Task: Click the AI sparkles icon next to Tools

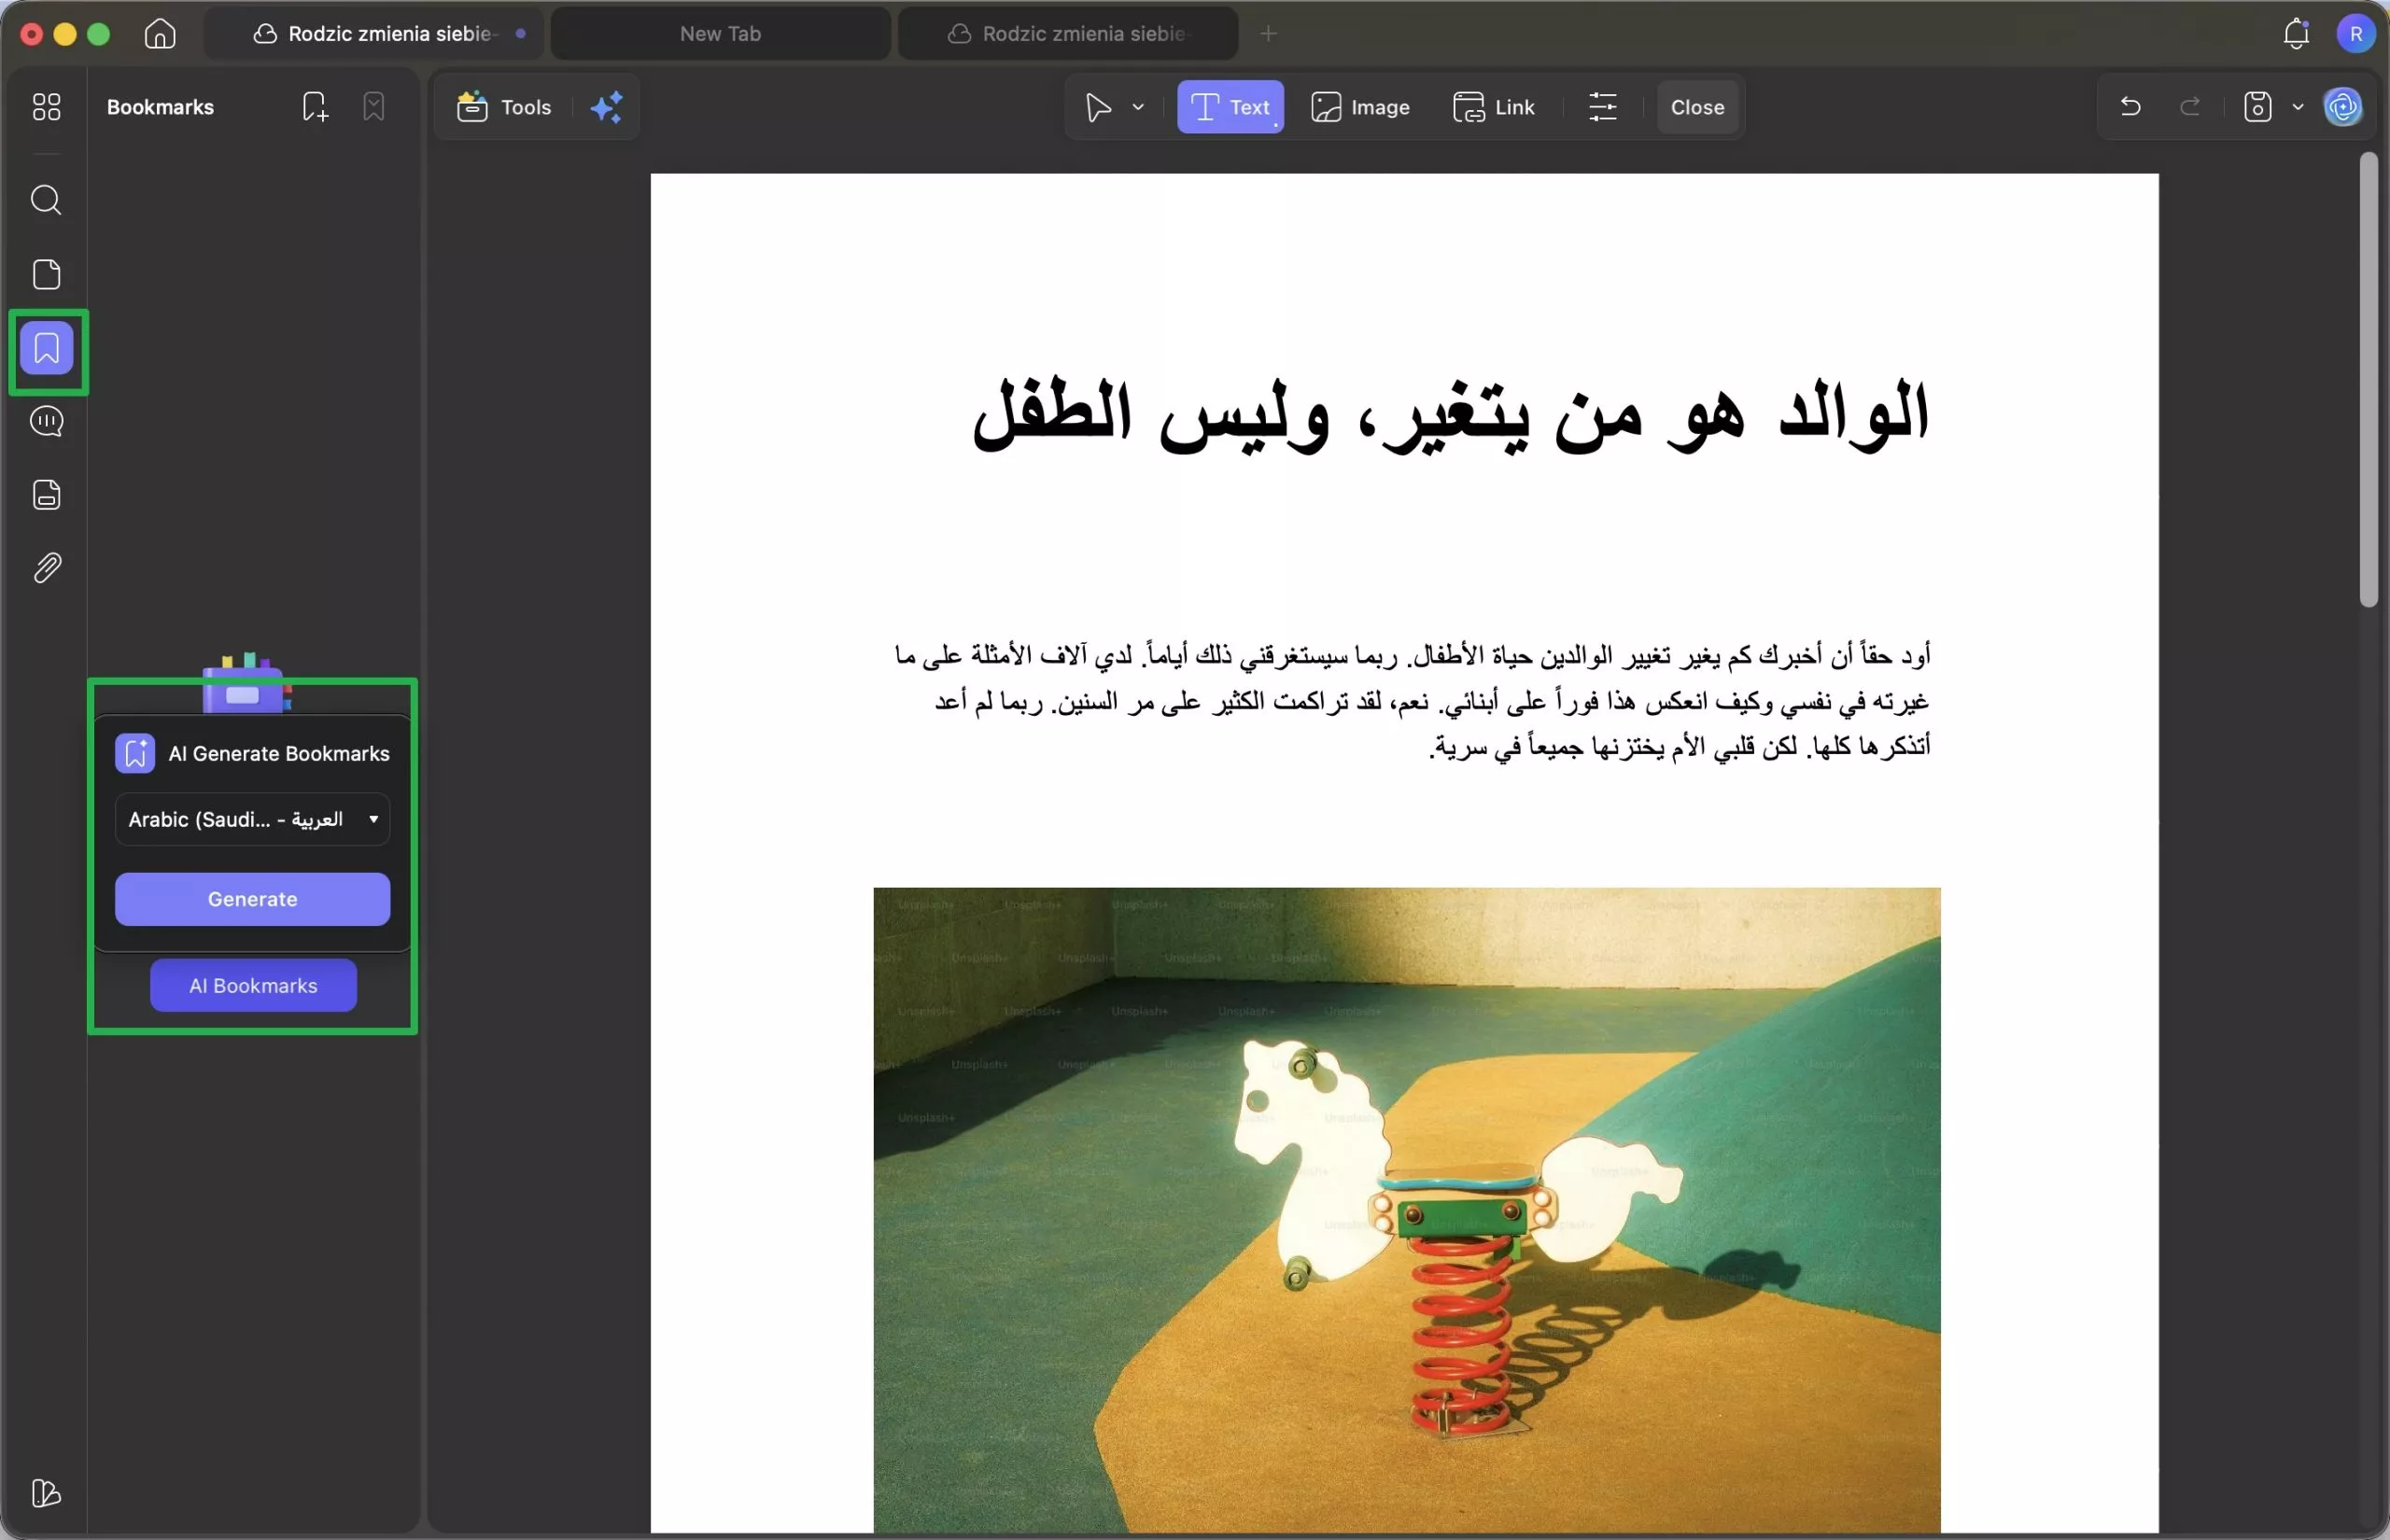Action: click(x=607, y=107)
